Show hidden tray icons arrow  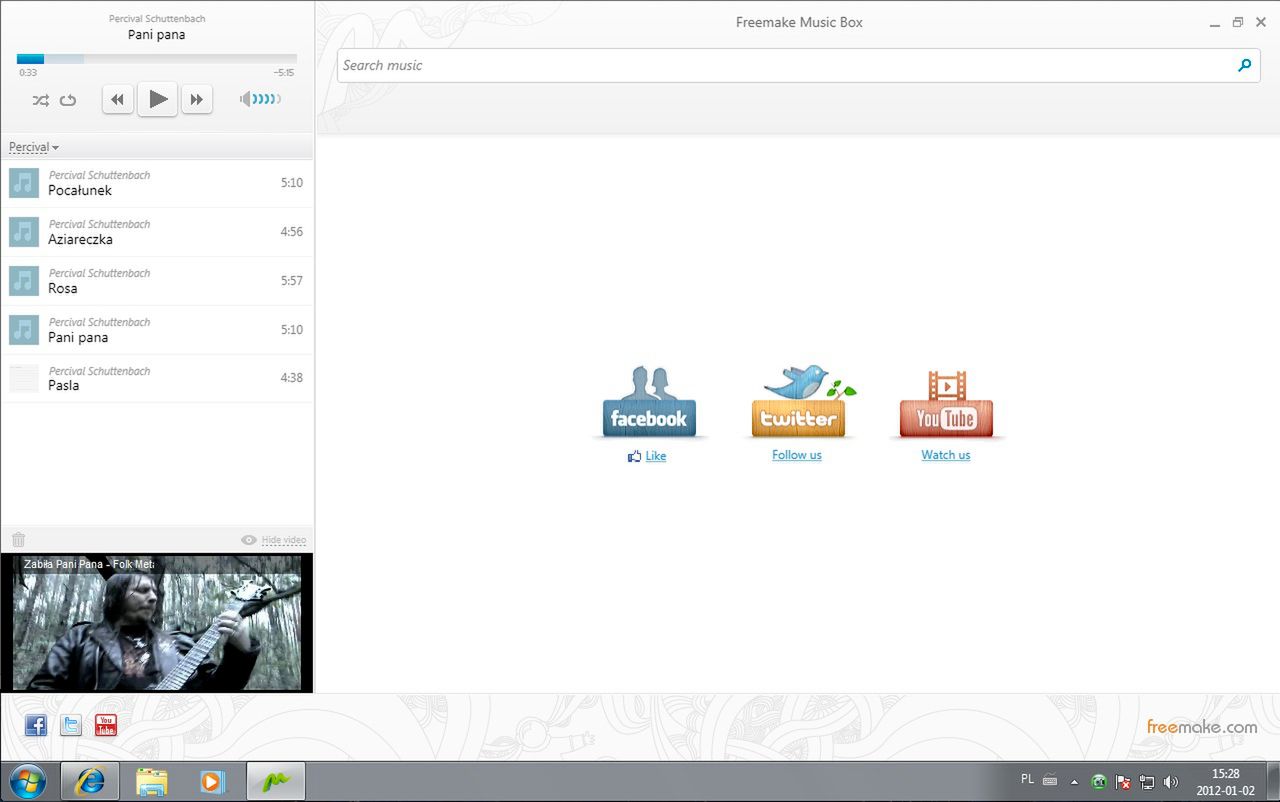[x=1074, y=782]
